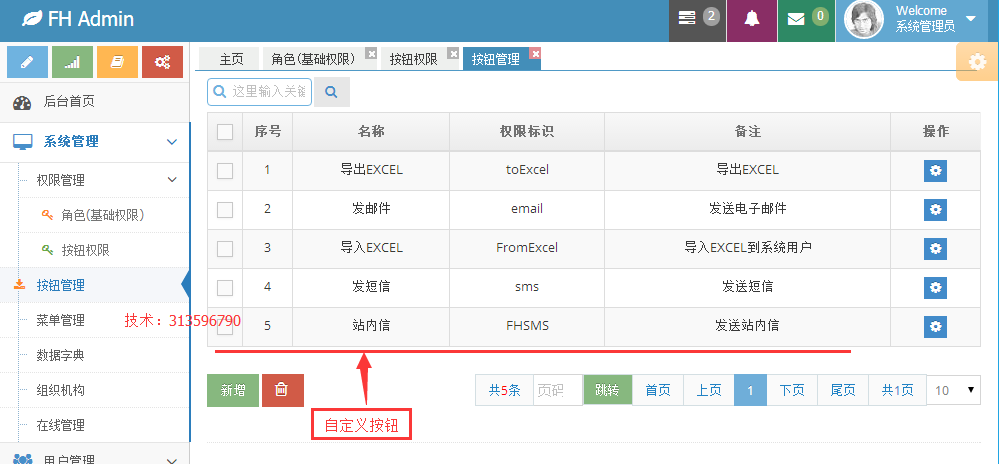This screenshot has width=999, height=464.
Task: Focus the keyword search input
Action: click(259, 92)
